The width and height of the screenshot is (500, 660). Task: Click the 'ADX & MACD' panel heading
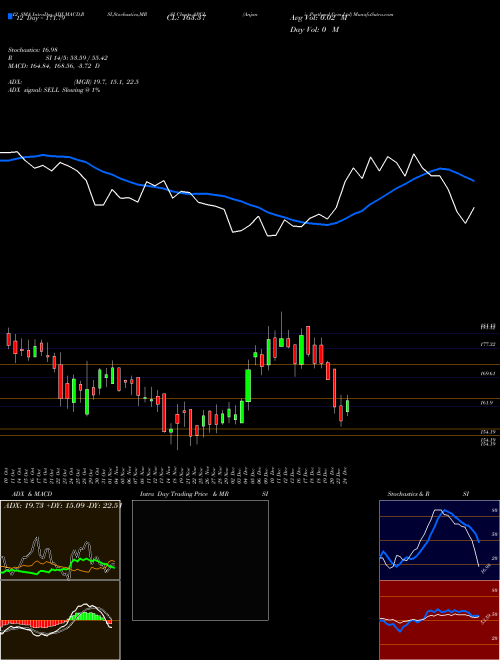[32, 494]
